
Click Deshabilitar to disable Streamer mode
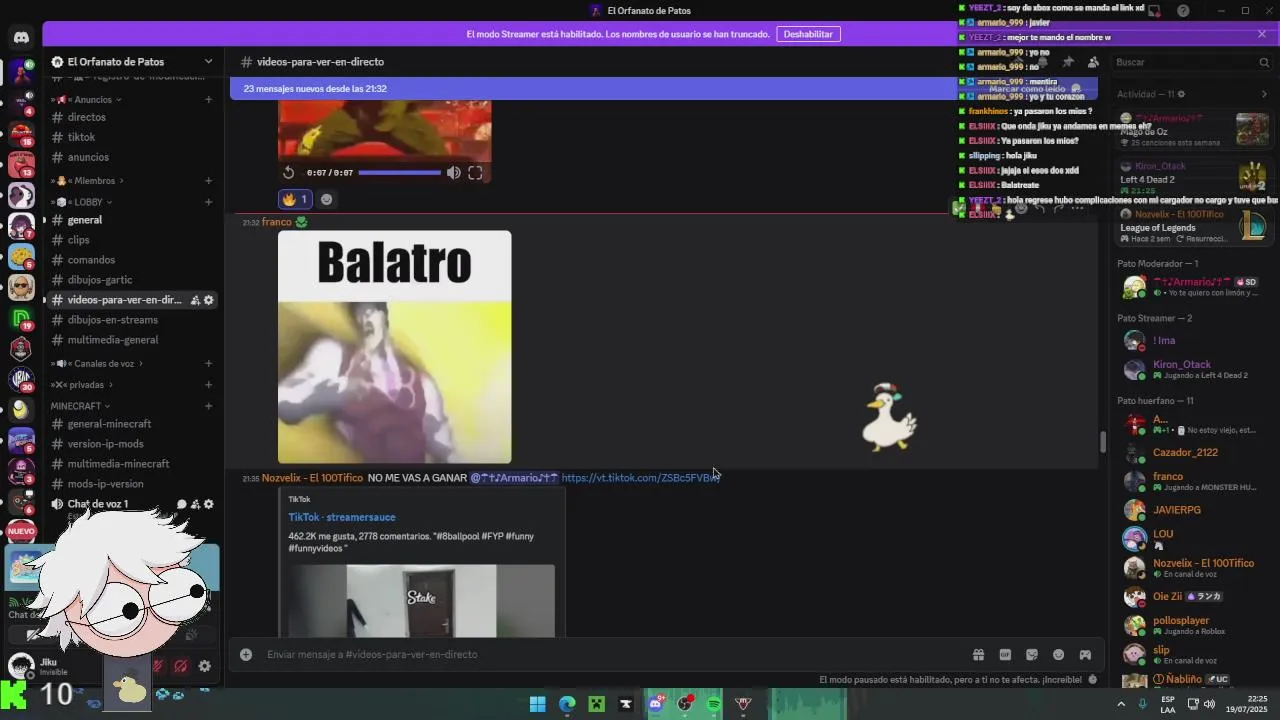(x=808, y=34)
